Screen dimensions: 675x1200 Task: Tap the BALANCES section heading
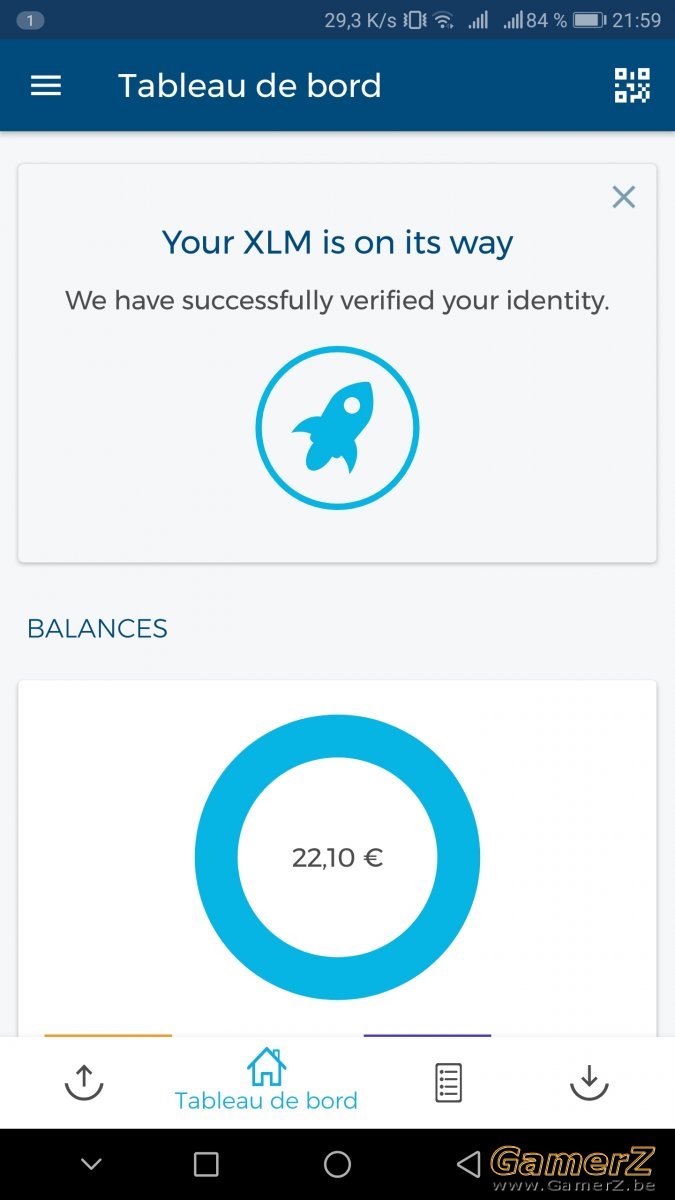(x=97, y=629)
